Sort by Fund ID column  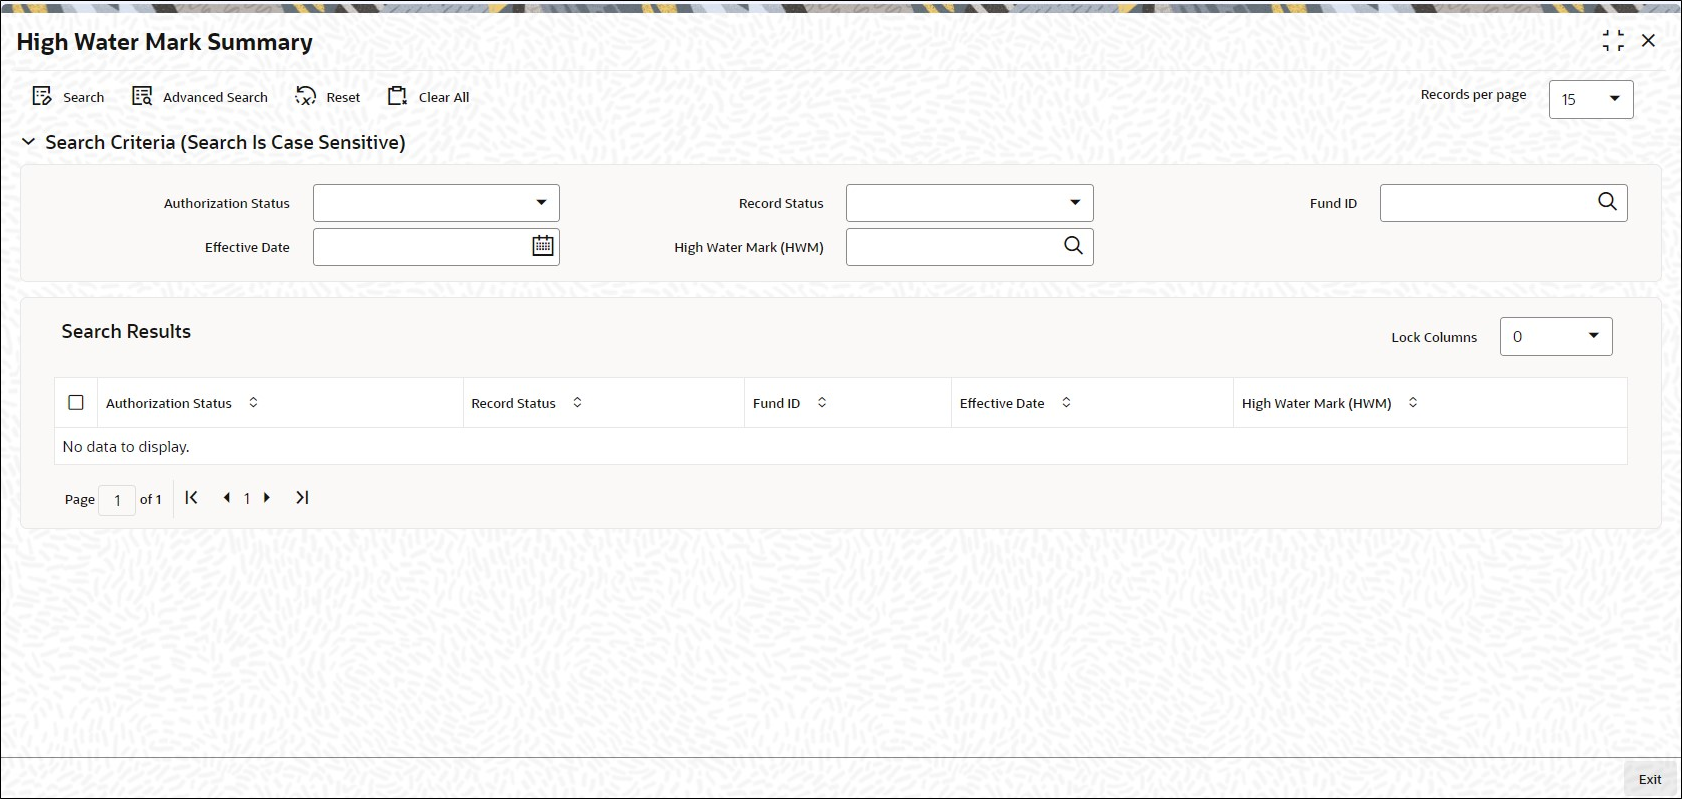822,402
